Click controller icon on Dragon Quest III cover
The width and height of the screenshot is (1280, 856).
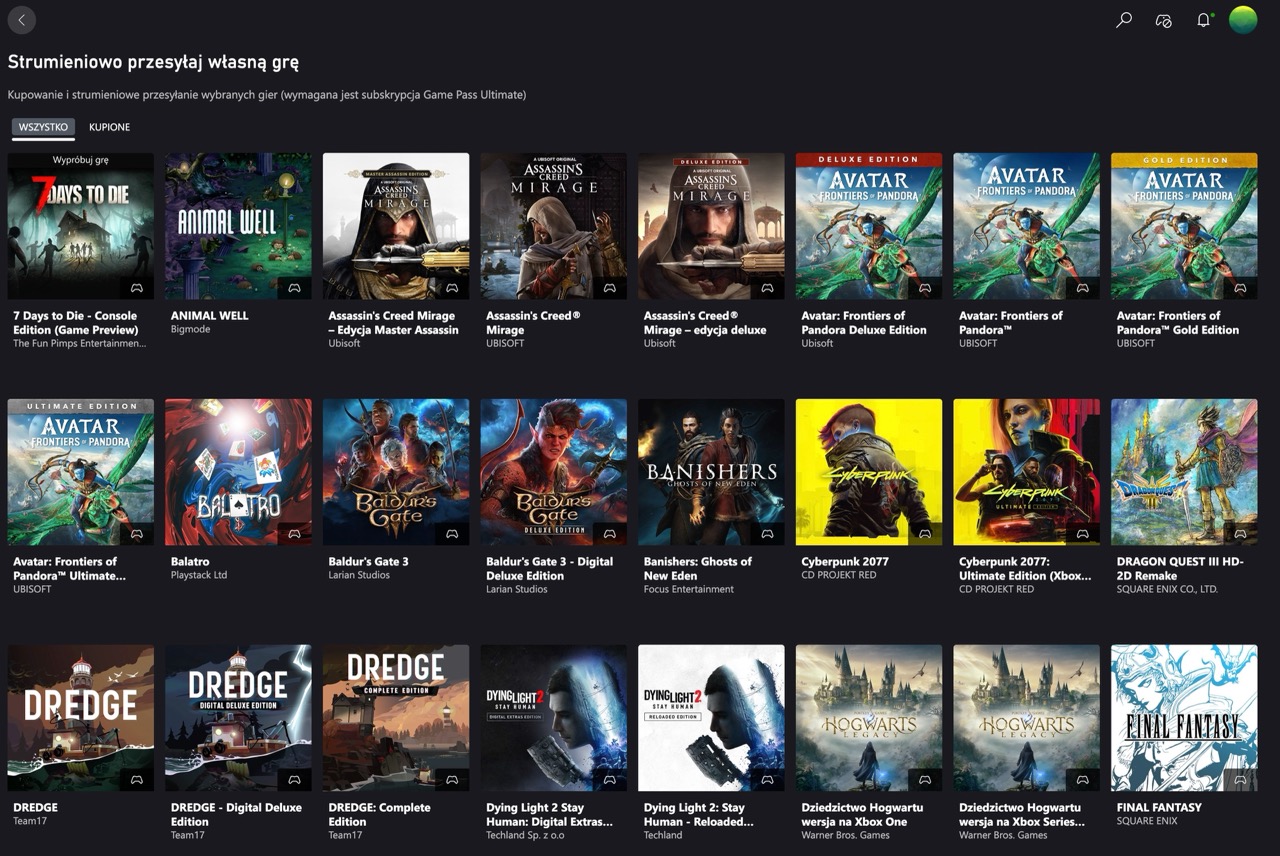pyautogui.click(x=1241, y=534)
